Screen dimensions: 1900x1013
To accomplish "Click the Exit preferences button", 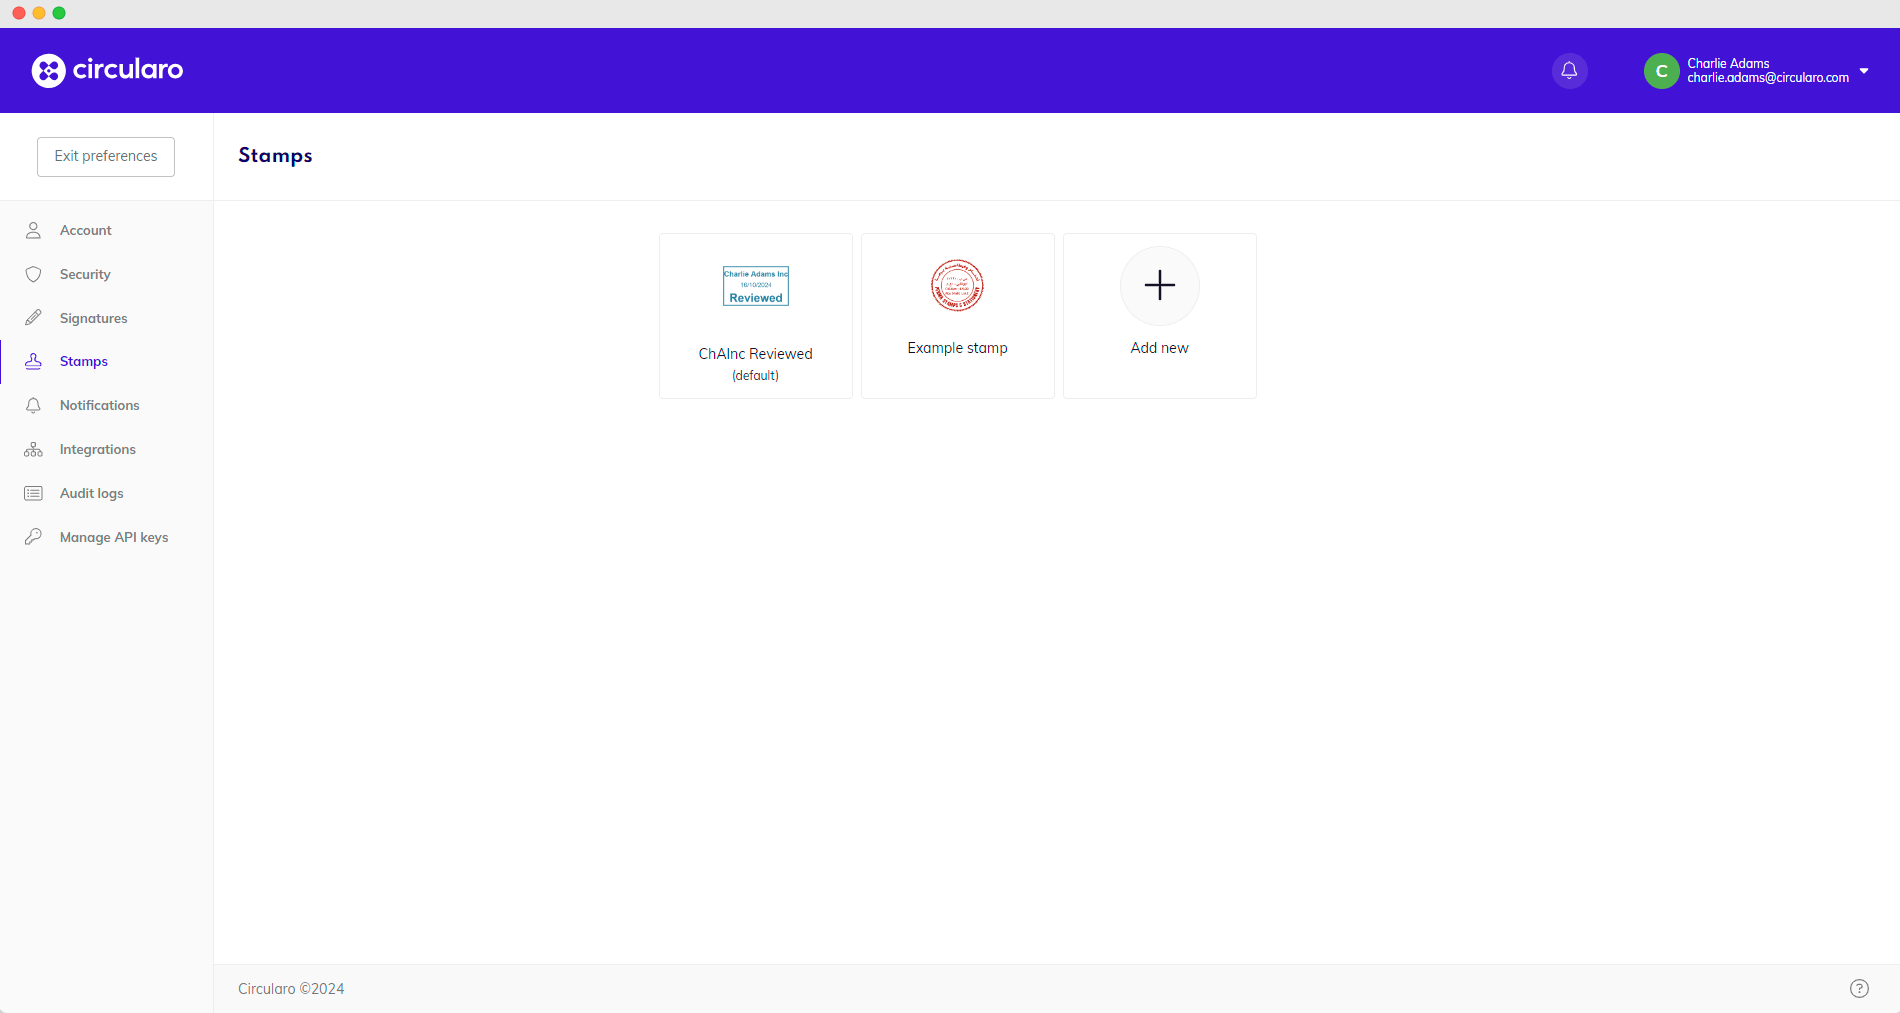I will pyautogui.click(x=106, y=157).
